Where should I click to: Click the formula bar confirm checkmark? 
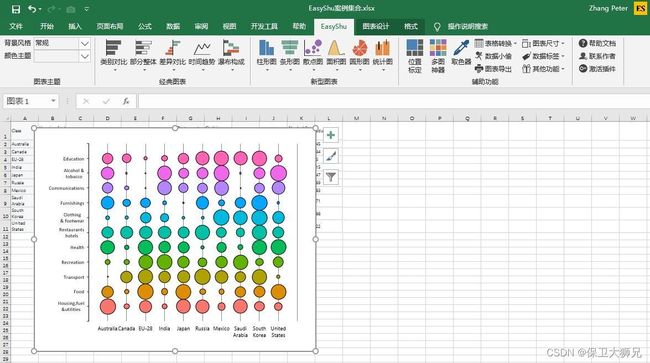[x=106, y=101]
